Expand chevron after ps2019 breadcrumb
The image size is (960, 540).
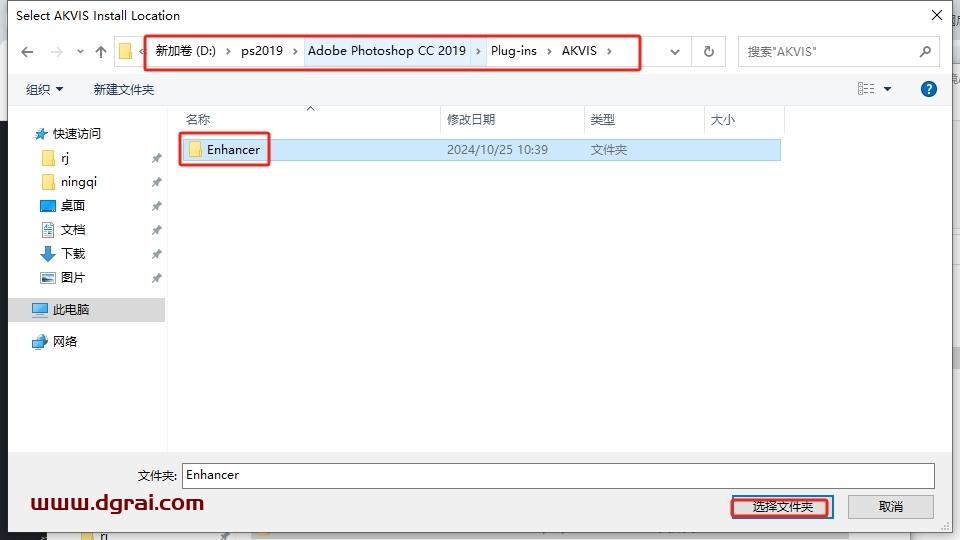pos(295,51)
